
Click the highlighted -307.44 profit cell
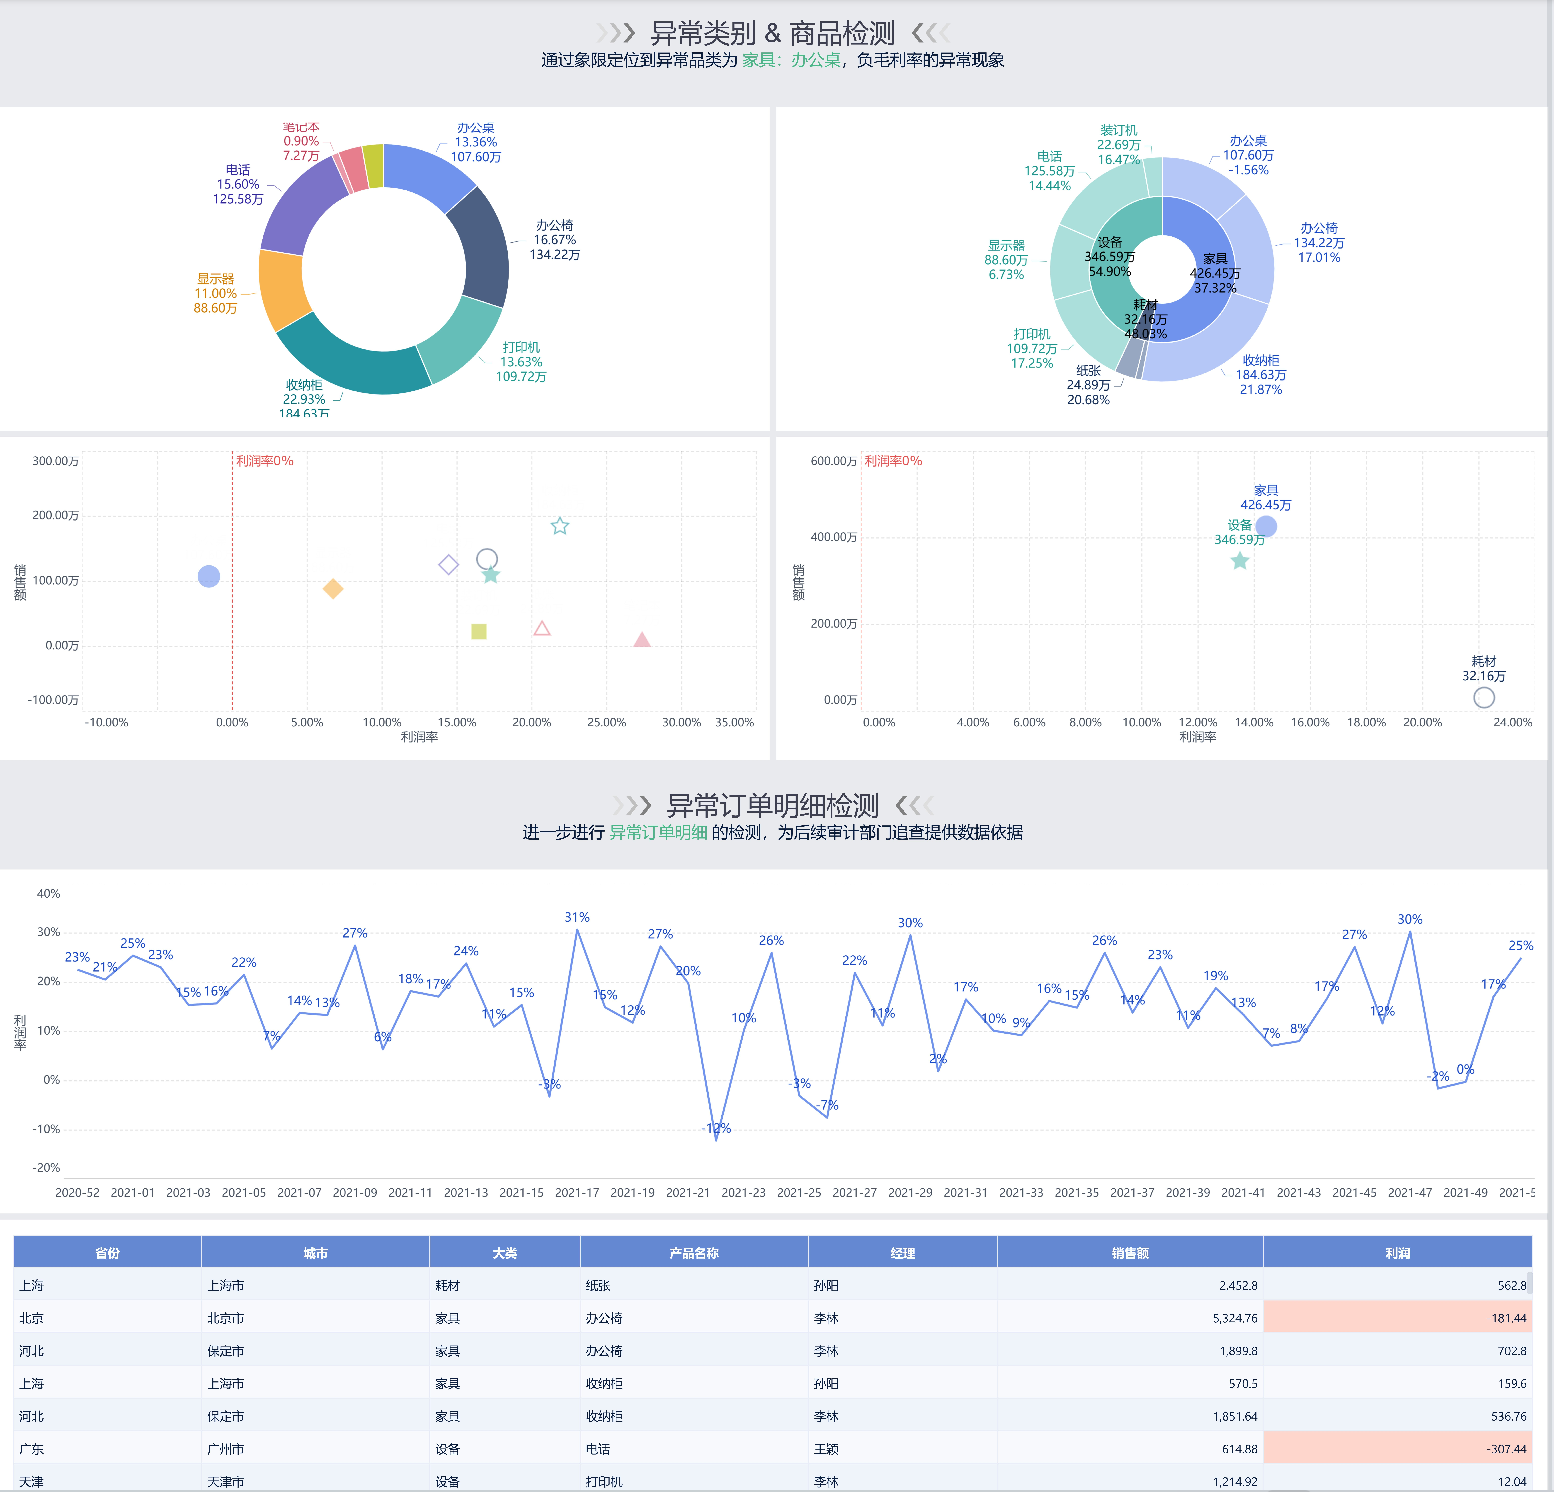click(x=1397, y=1449)
